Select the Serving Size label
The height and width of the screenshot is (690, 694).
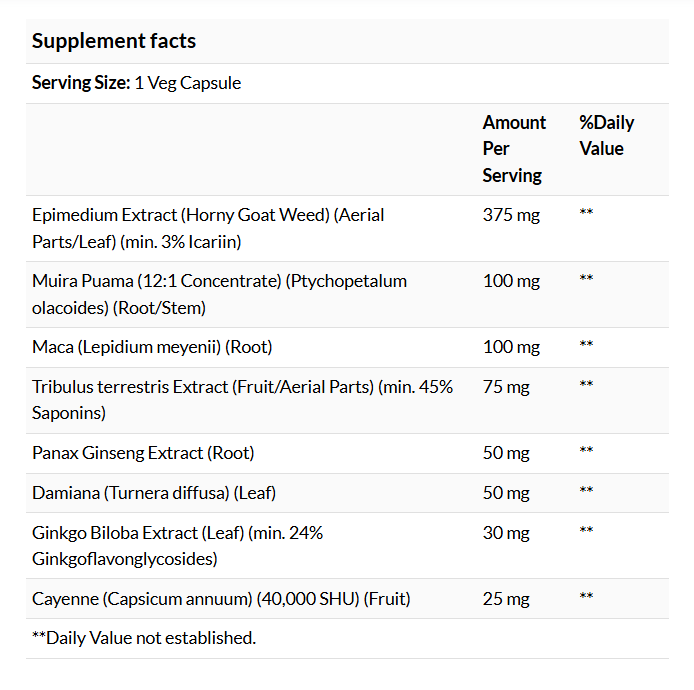coord(81,83)
